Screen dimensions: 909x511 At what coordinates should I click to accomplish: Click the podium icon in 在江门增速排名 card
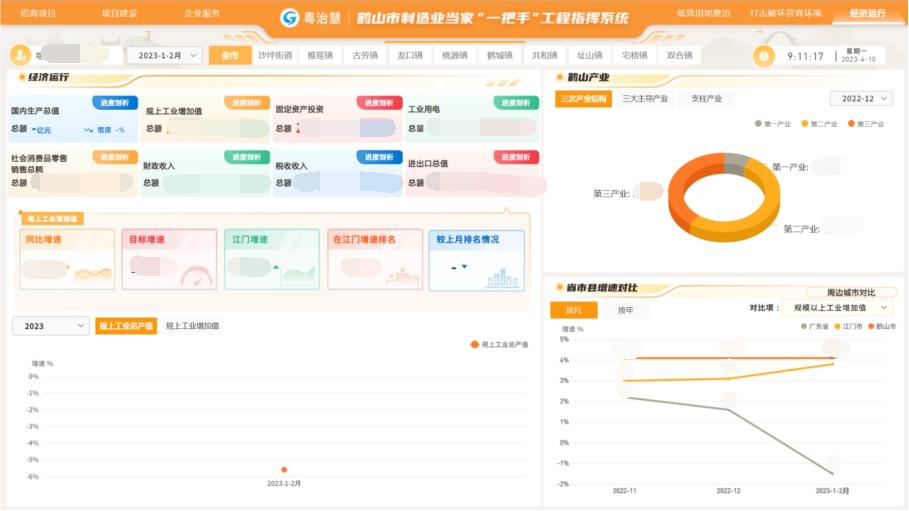pos(404,276)
